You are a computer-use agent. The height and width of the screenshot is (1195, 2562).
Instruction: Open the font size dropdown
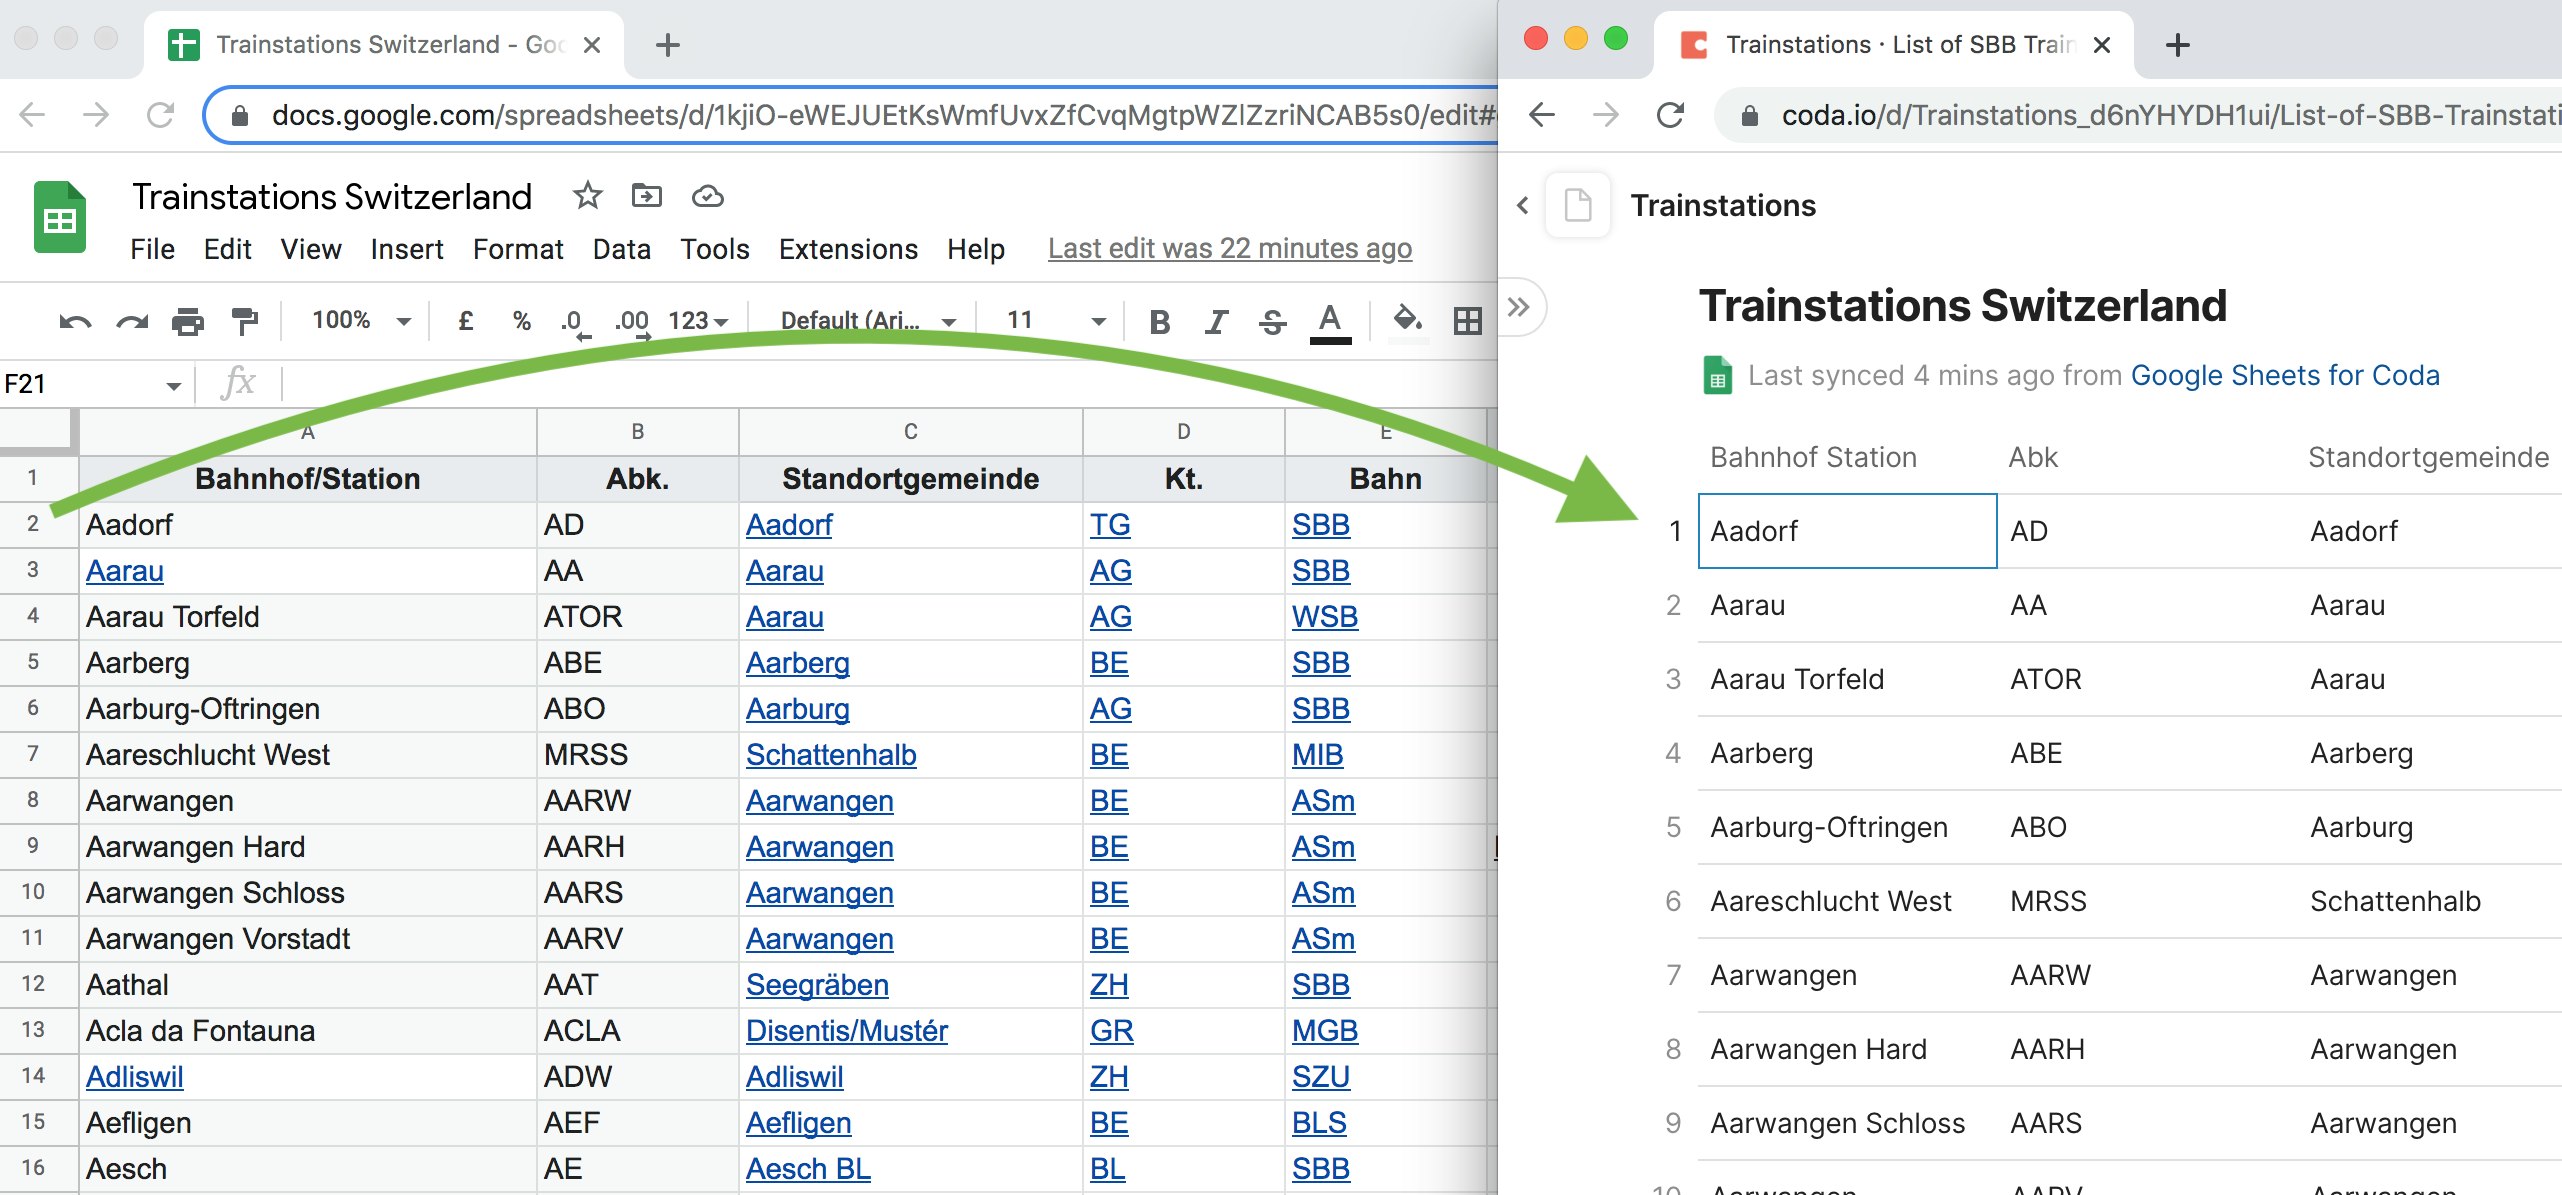click(x=1050, y=321)
